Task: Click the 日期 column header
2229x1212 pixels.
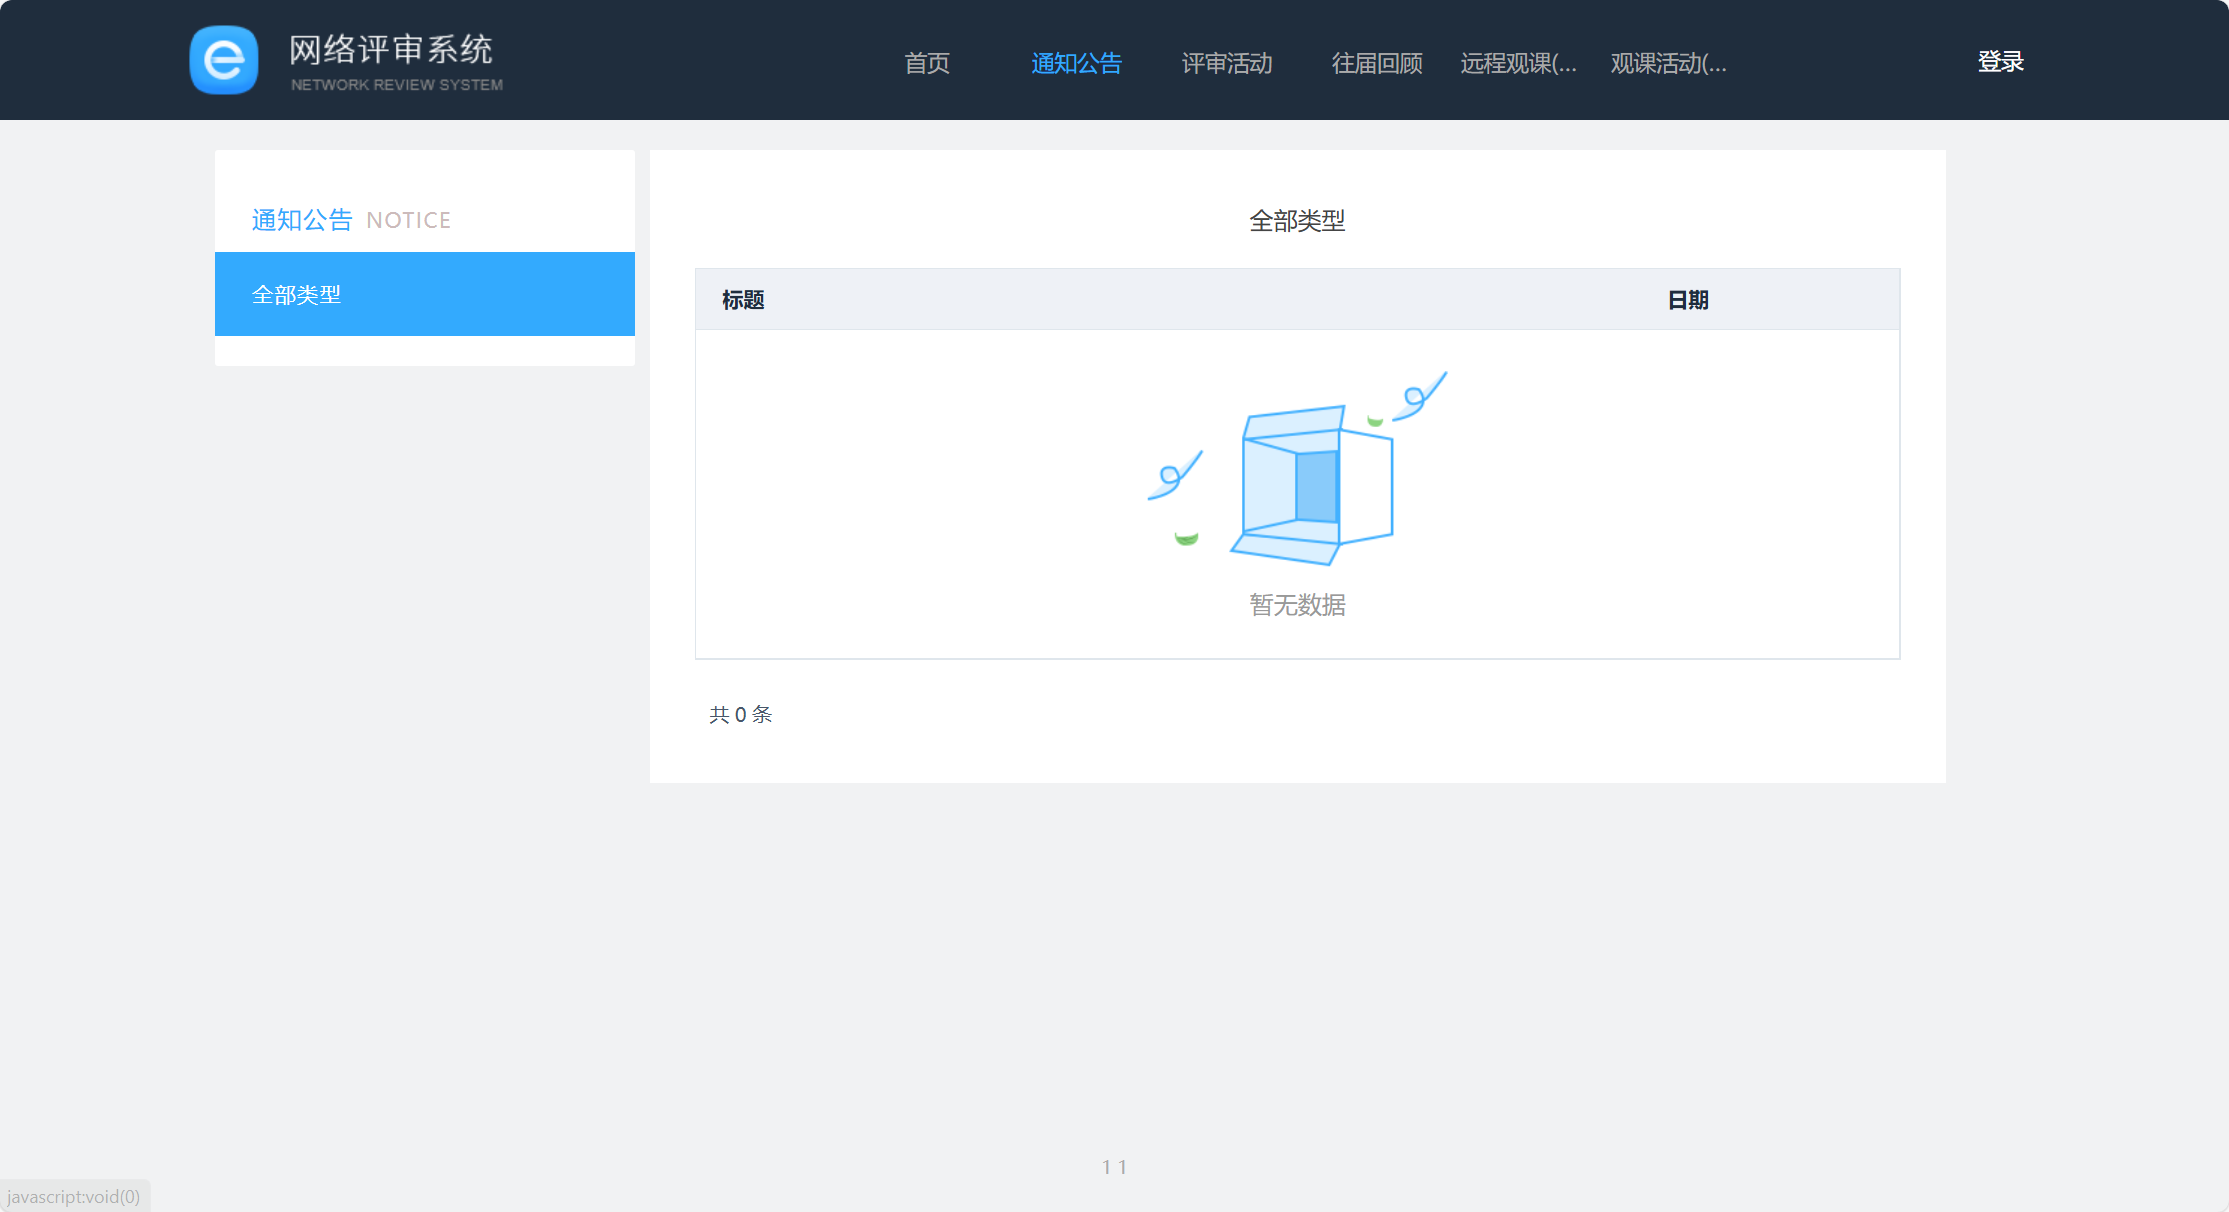Action: pos(1688,300)
